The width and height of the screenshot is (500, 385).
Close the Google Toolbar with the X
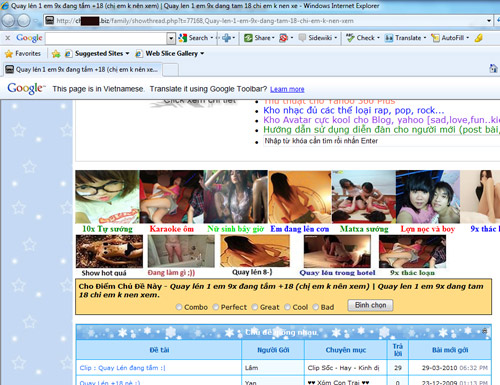(x=8, y=38)
